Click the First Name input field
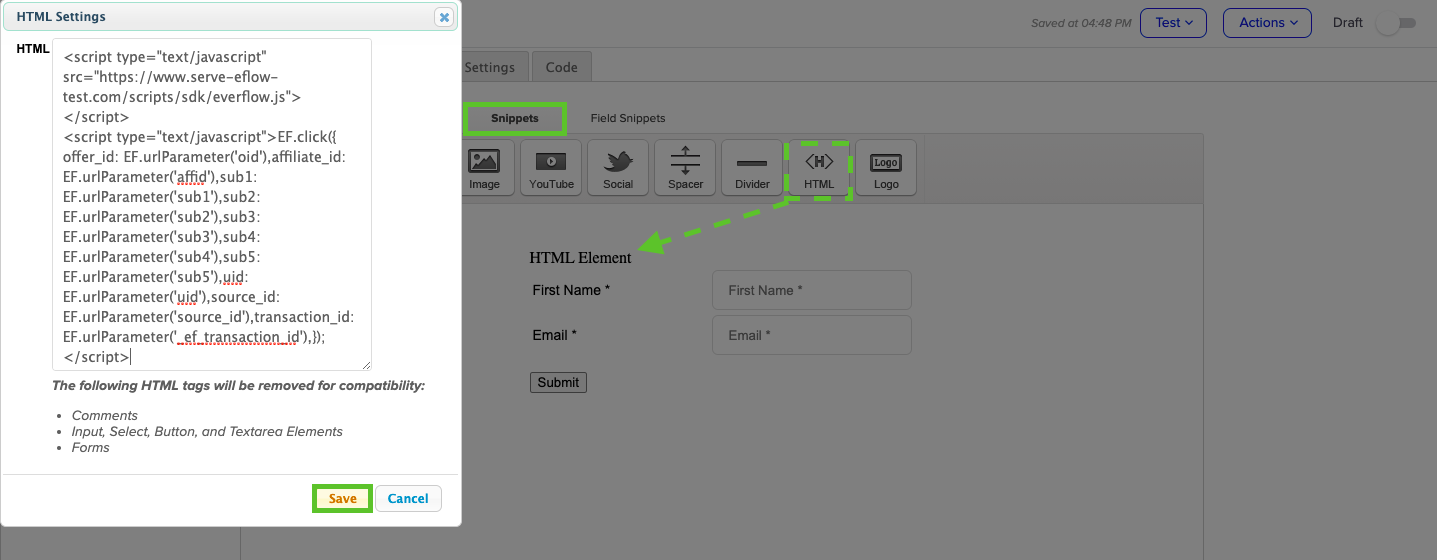The width and height of the screenshot is (1437, 560). [x=812, y=290]
